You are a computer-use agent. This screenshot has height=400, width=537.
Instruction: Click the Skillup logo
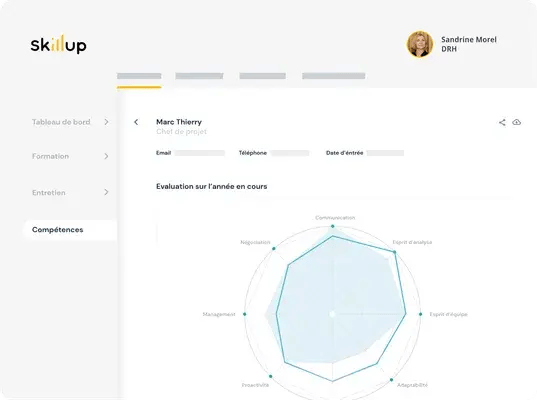(59, 45)
